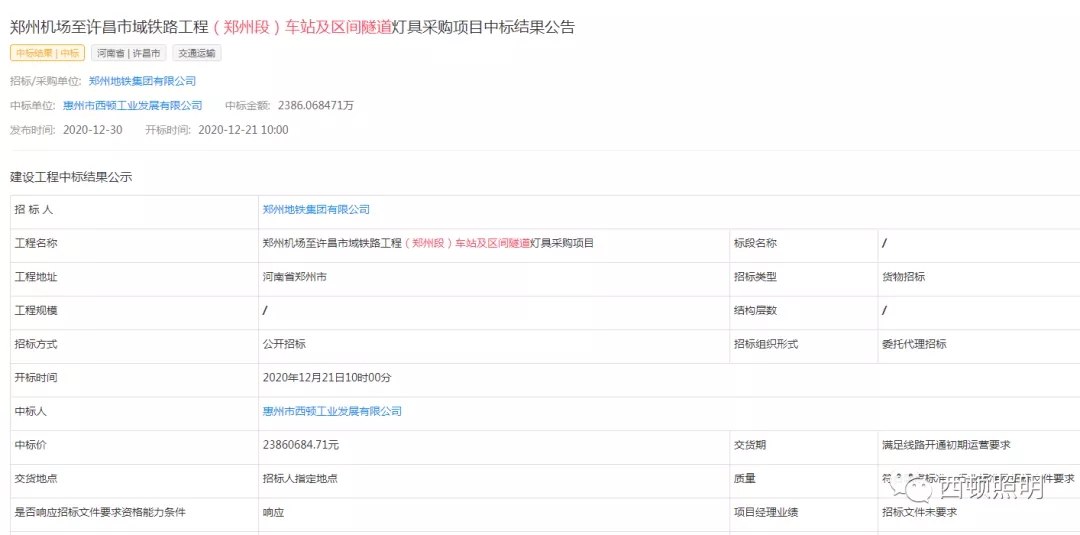
Task: Click the 招标组织形式 label cell
Action: [803, 344]
